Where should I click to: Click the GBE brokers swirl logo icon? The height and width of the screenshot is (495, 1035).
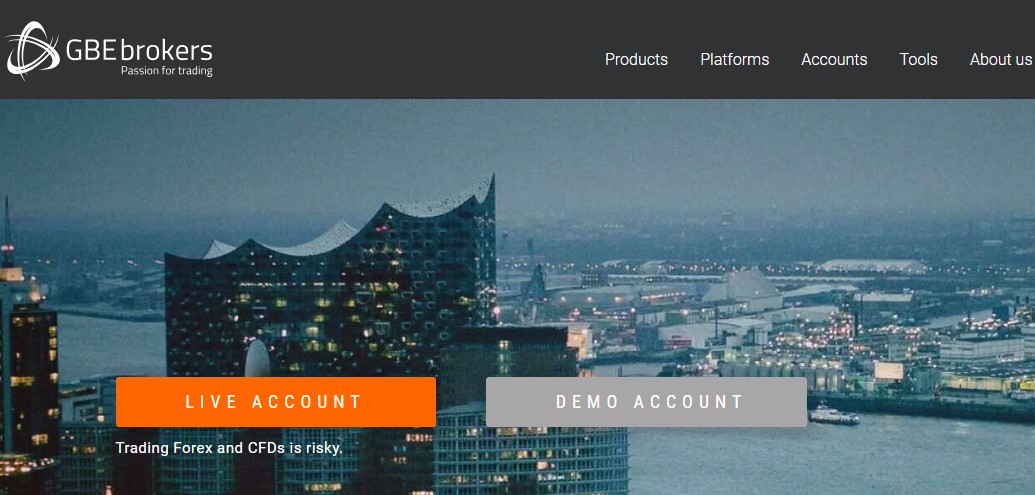32,50
